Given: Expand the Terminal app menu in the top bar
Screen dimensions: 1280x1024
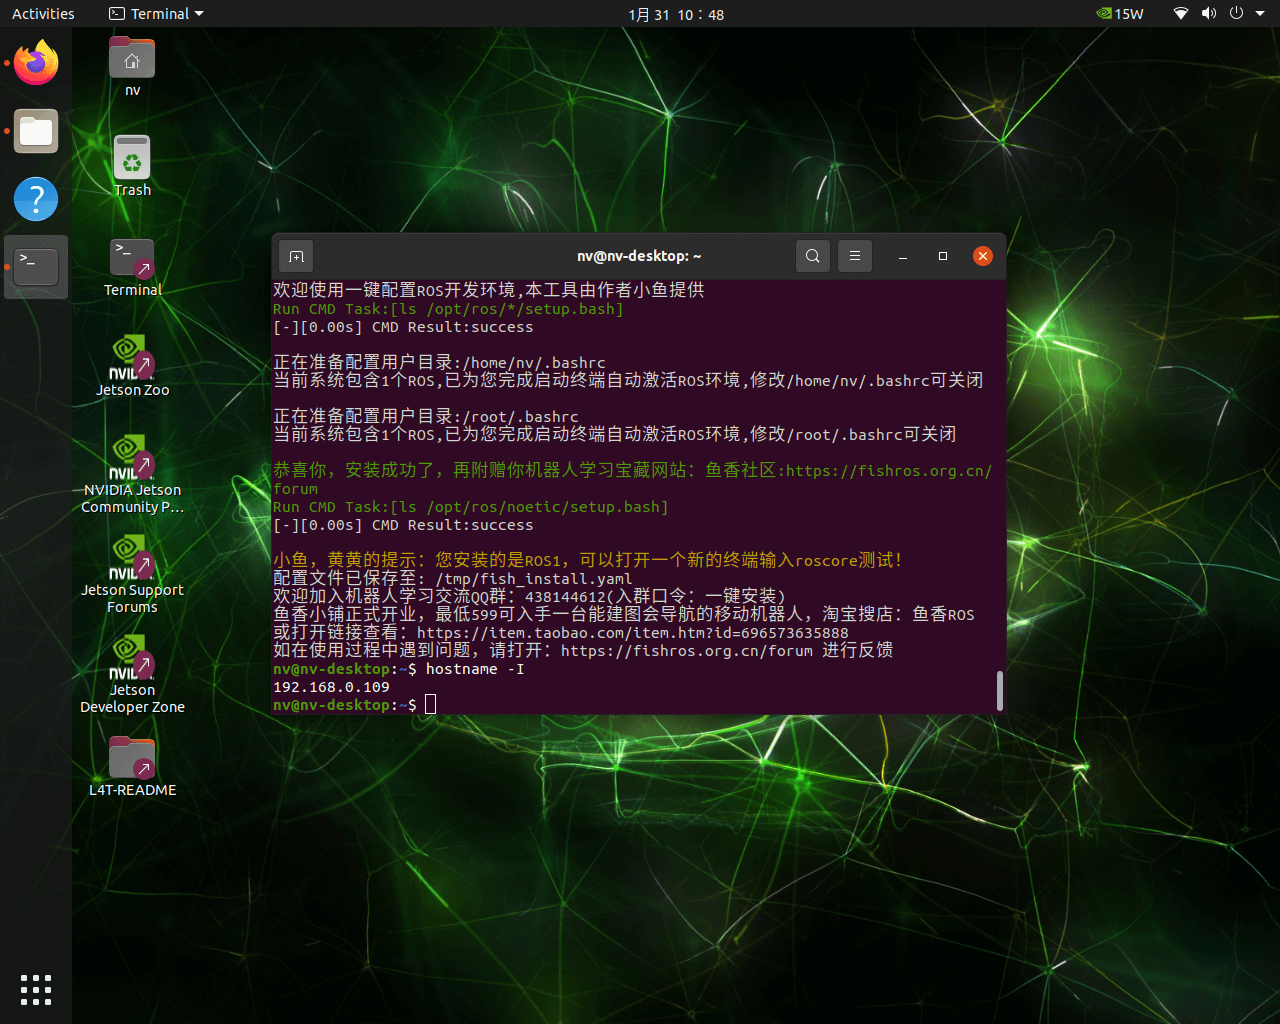Looking at the screenshot, I should tap(156, 14).
